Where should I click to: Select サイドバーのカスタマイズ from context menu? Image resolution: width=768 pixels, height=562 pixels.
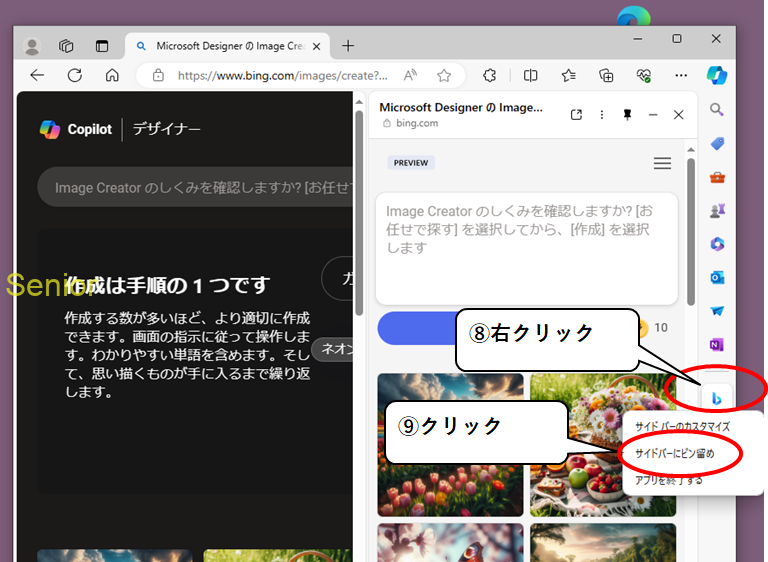pyautogui.click(x=682, y=426)
